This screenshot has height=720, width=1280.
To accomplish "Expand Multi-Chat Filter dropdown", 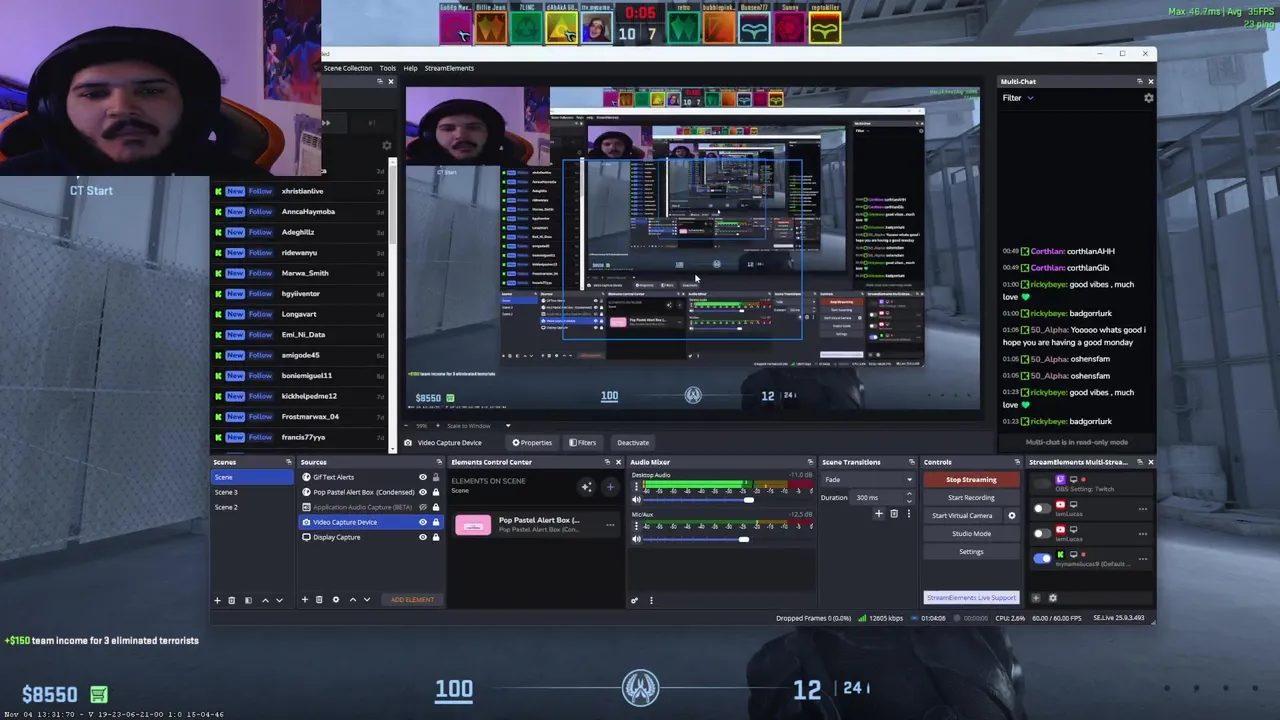I will [1018, 98].
